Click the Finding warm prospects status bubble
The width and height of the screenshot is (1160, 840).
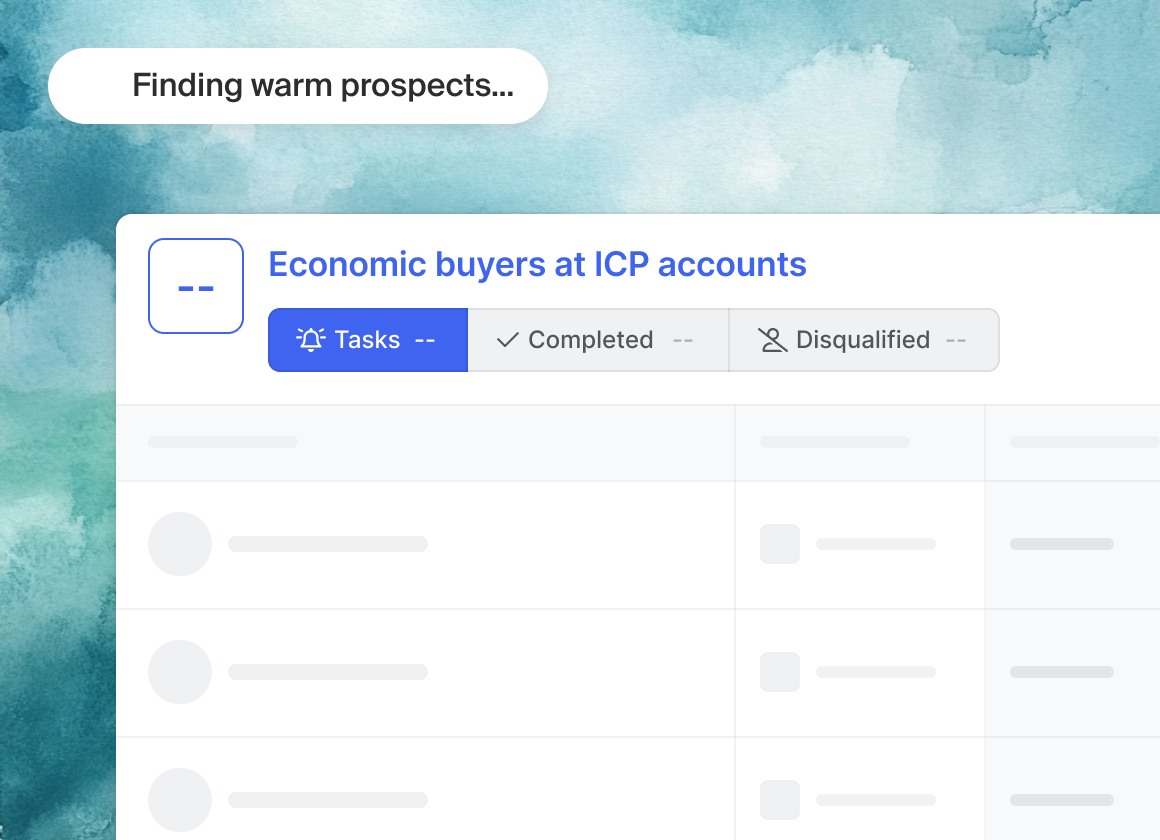(x=298, y=86)
